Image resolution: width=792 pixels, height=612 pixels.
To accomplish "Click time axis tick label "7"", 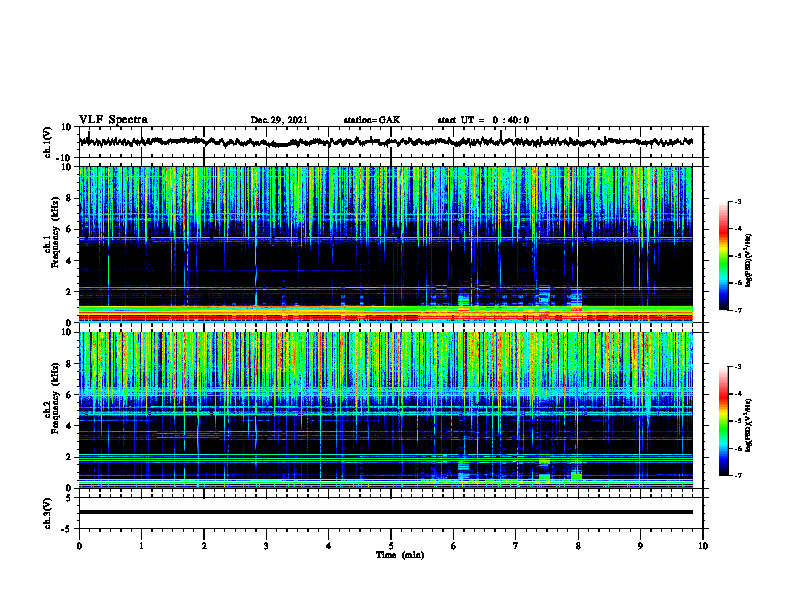I will point(516,546).
